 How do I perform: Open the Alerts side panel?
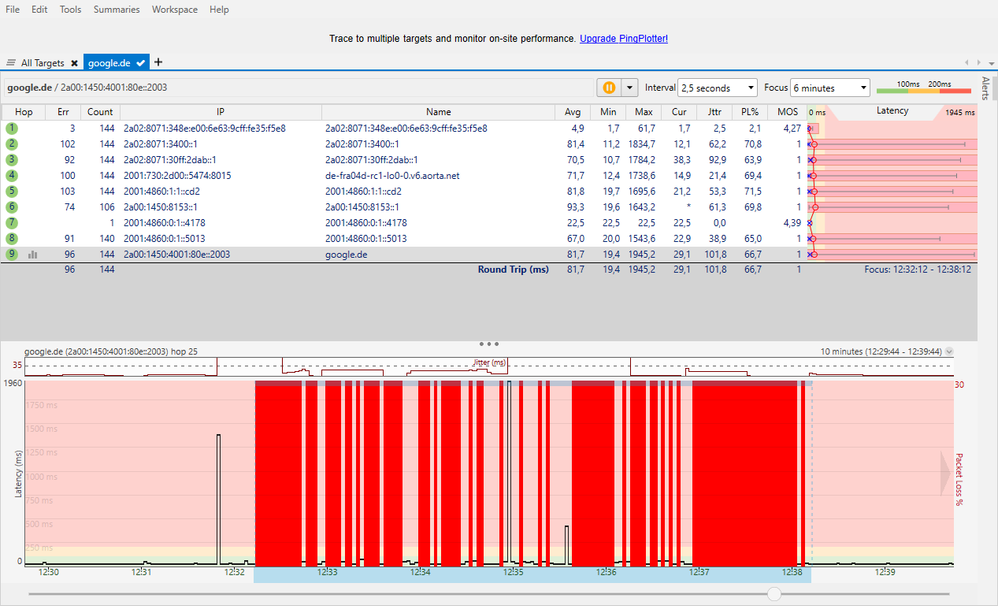[x=985, y=88]
